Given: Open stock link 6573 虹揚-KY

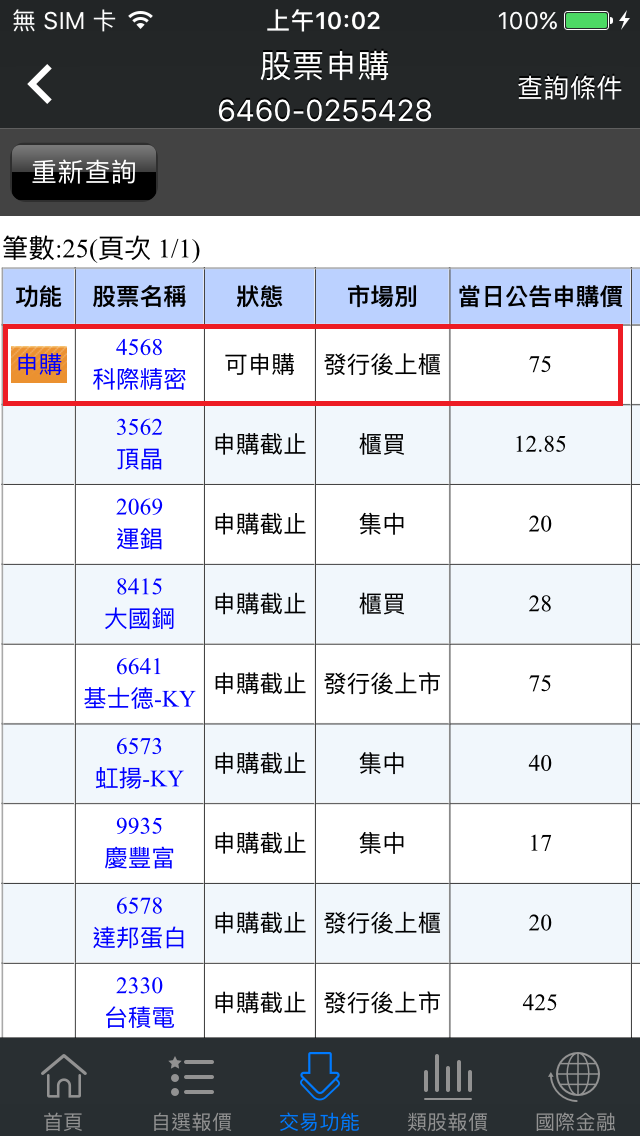Looking at the screenshot, I should click(x=139, y=763).
